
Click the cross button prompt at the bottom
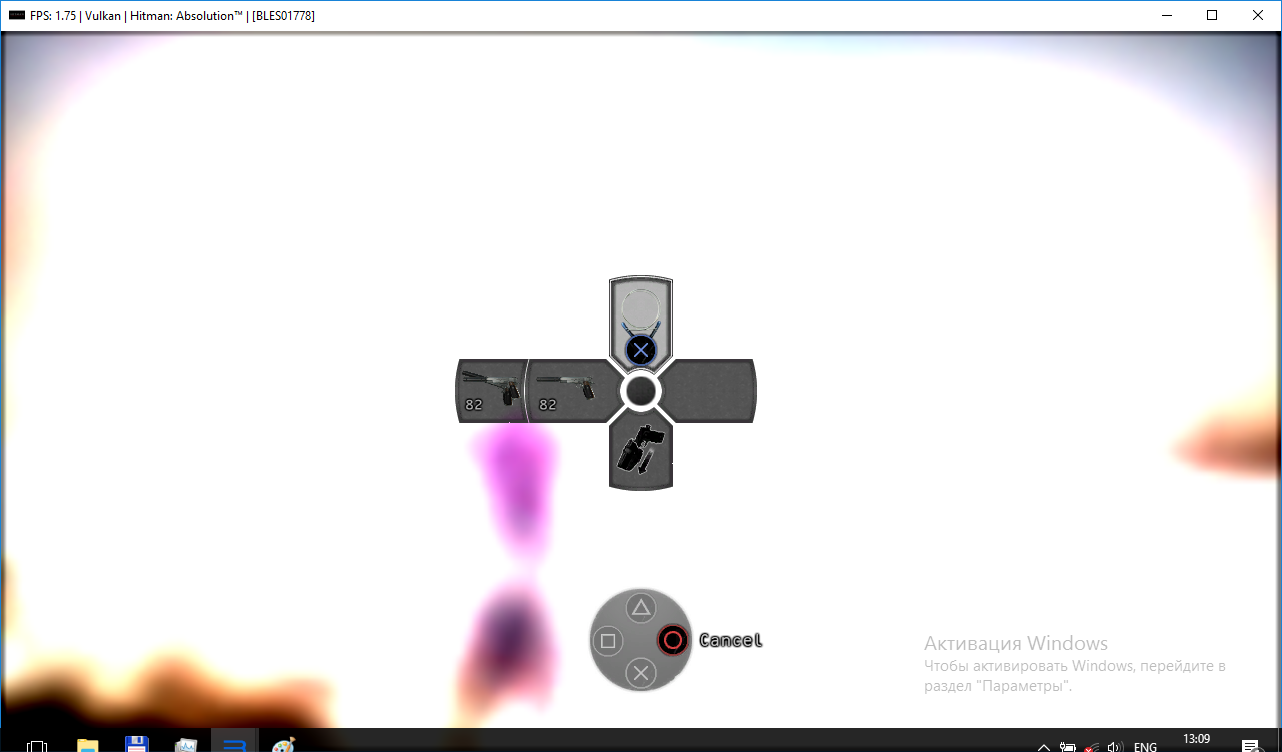coord(641,673)
